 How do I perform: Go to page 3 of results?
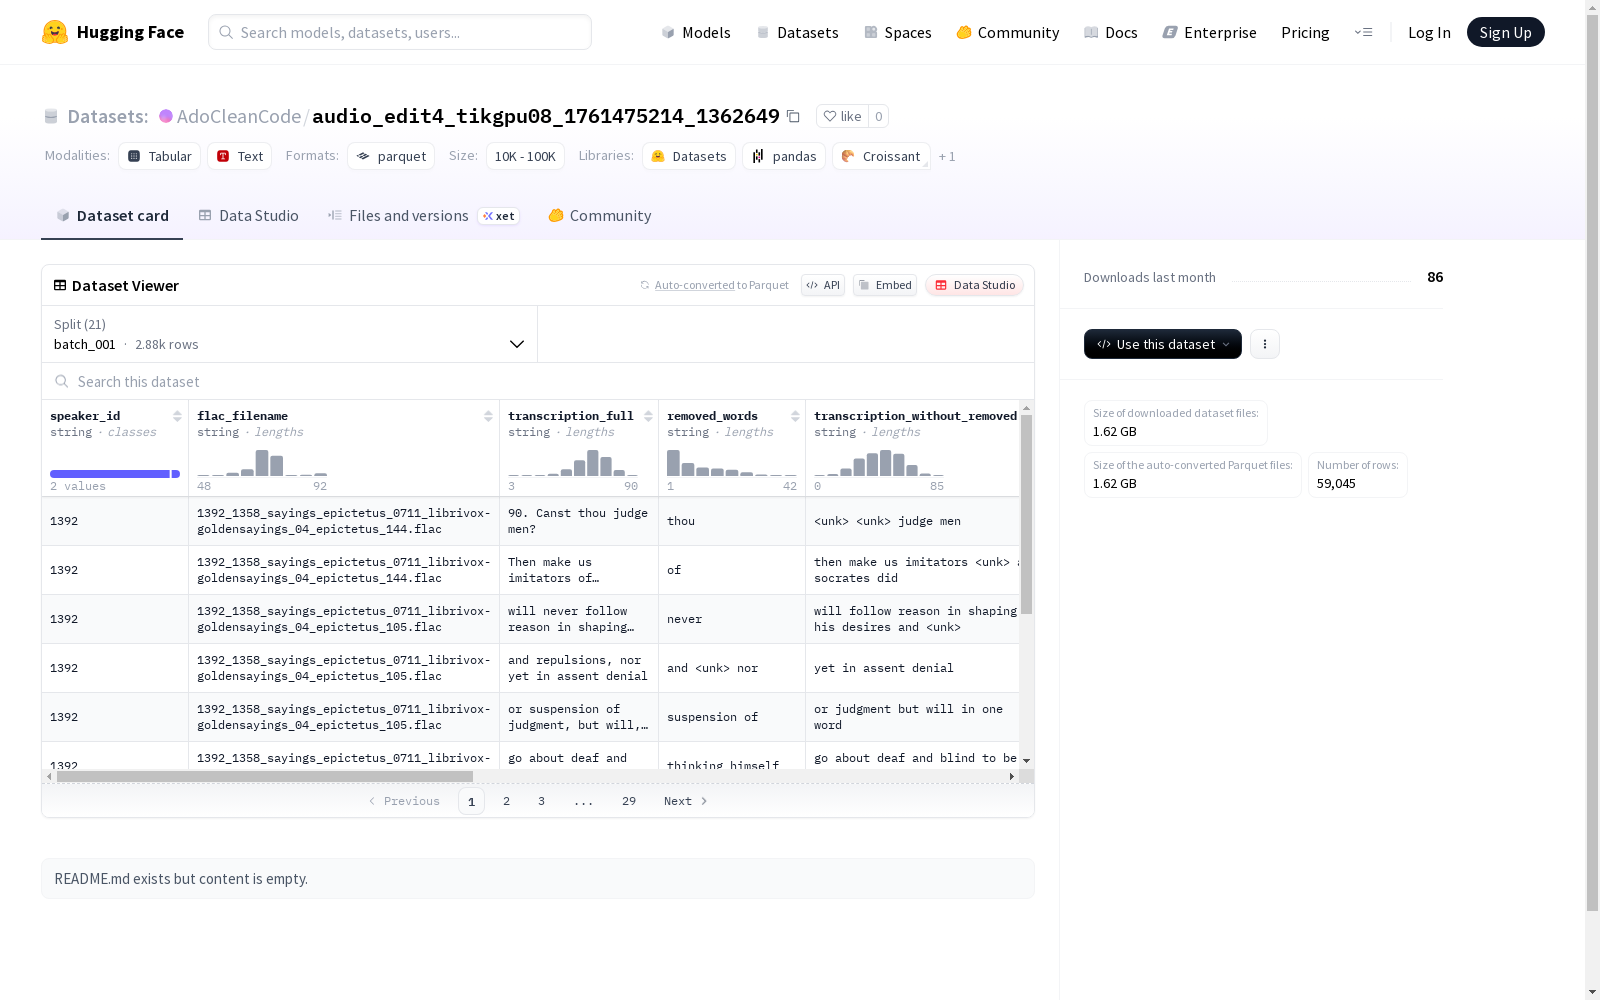click(541, 801)
